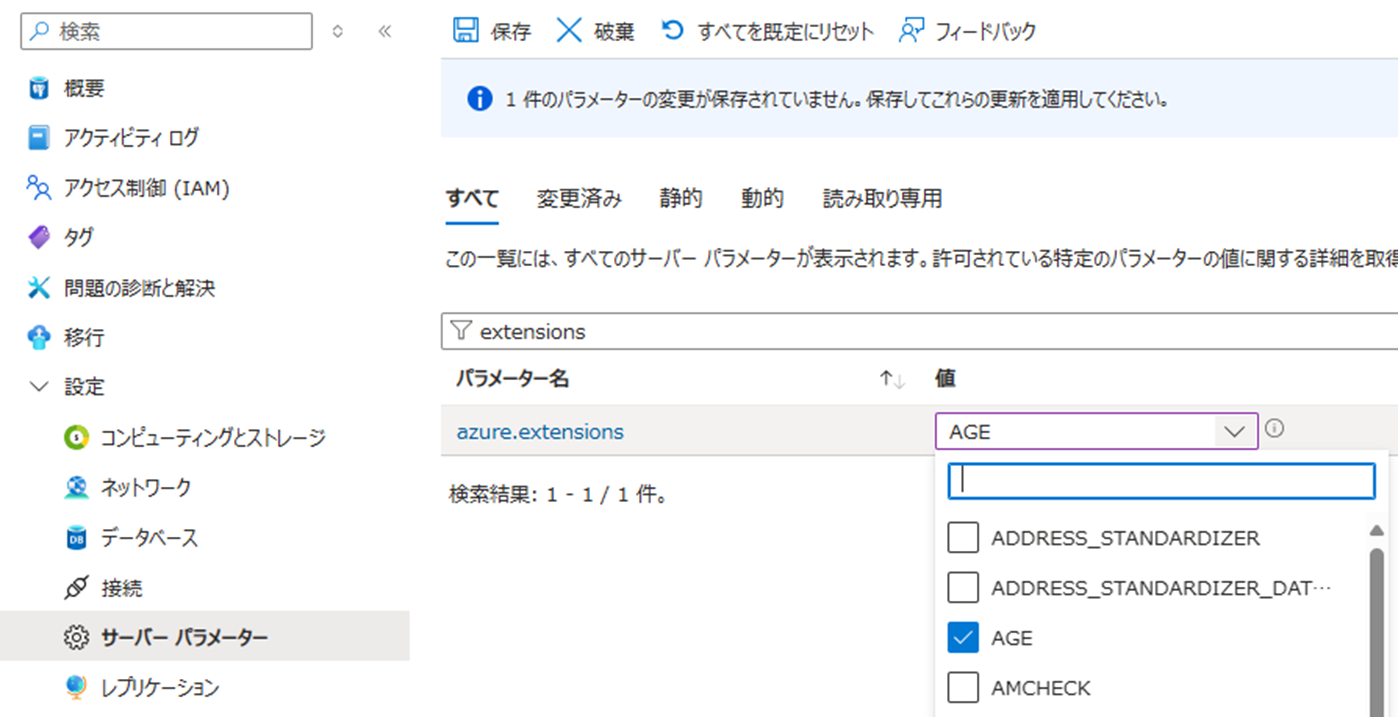Click the 破棄 button label
1398x717 pixels.
click(x=614, y=31)
